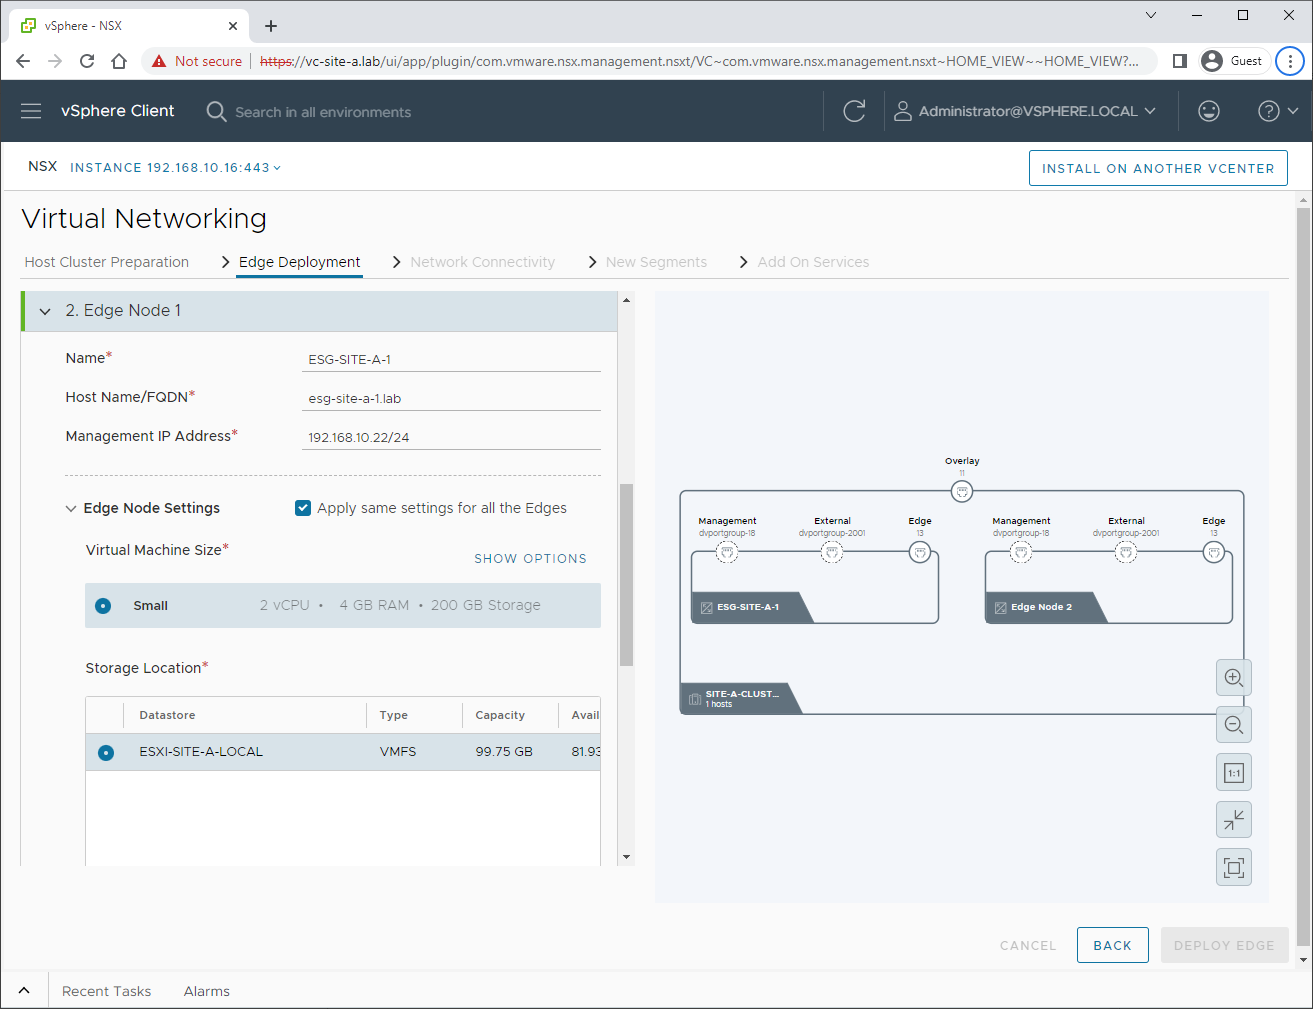The image size is (1313, 1009).
Task: Select the Small virtual machine size
Action: (103, 606)
